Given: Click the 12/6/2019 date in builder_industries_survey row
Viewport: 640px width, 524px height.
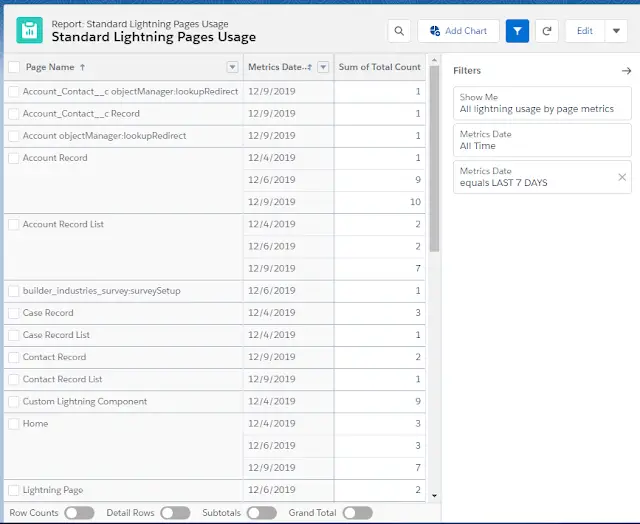Looking at the screenshot, I should point(271,291).
